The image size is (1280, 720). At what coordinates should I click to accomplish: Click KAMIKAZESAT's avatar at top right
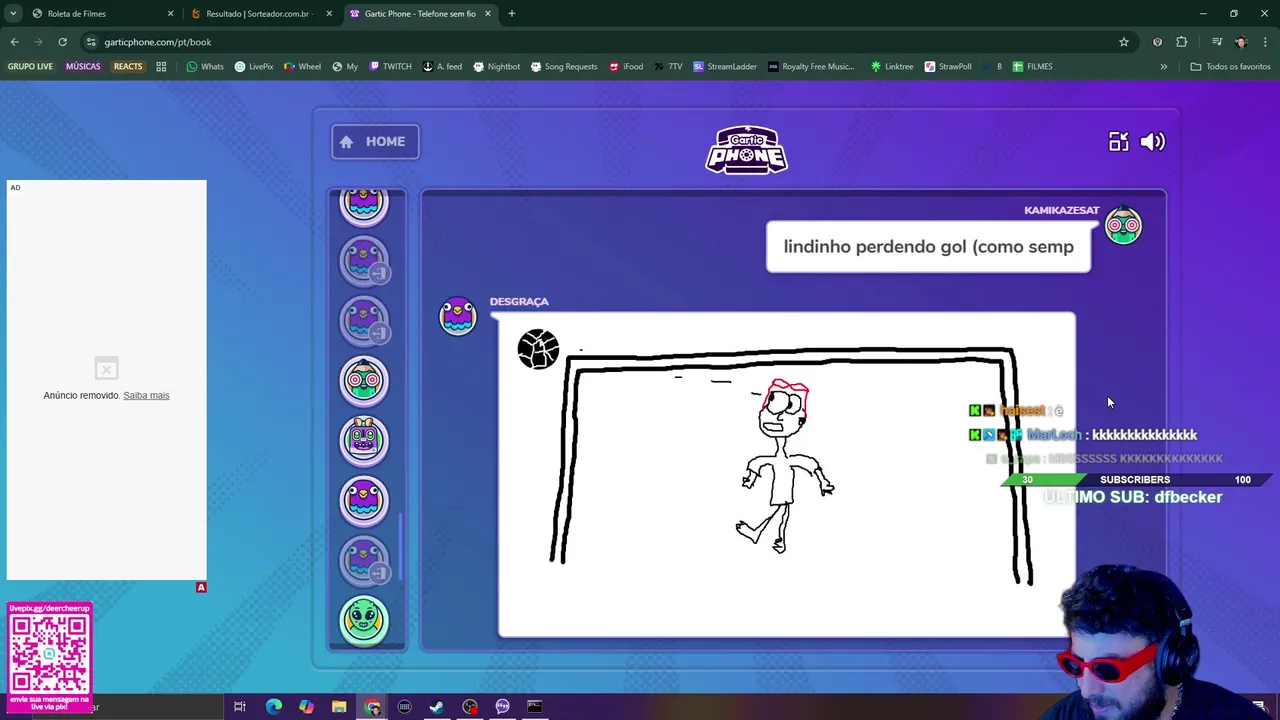point(1123,226)
